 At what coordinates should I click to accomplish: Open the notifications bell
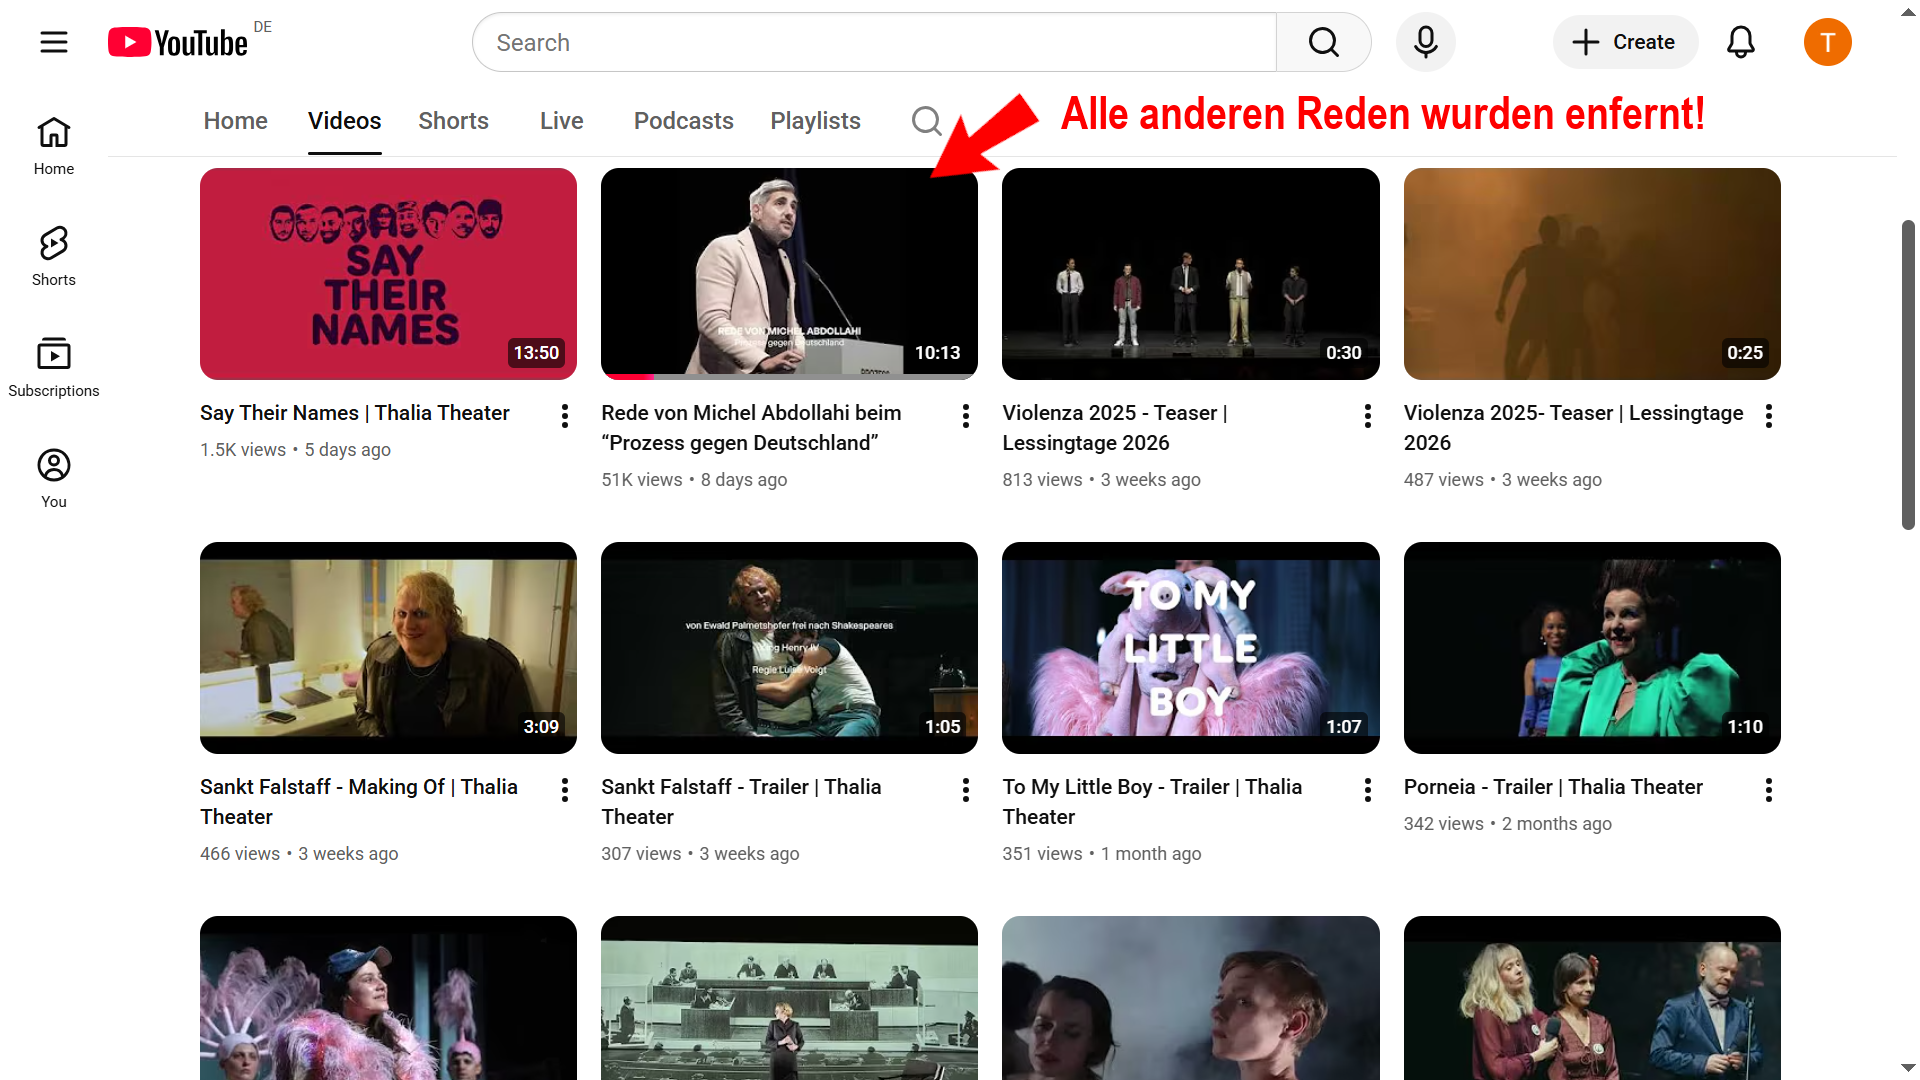pos(1740,42)
